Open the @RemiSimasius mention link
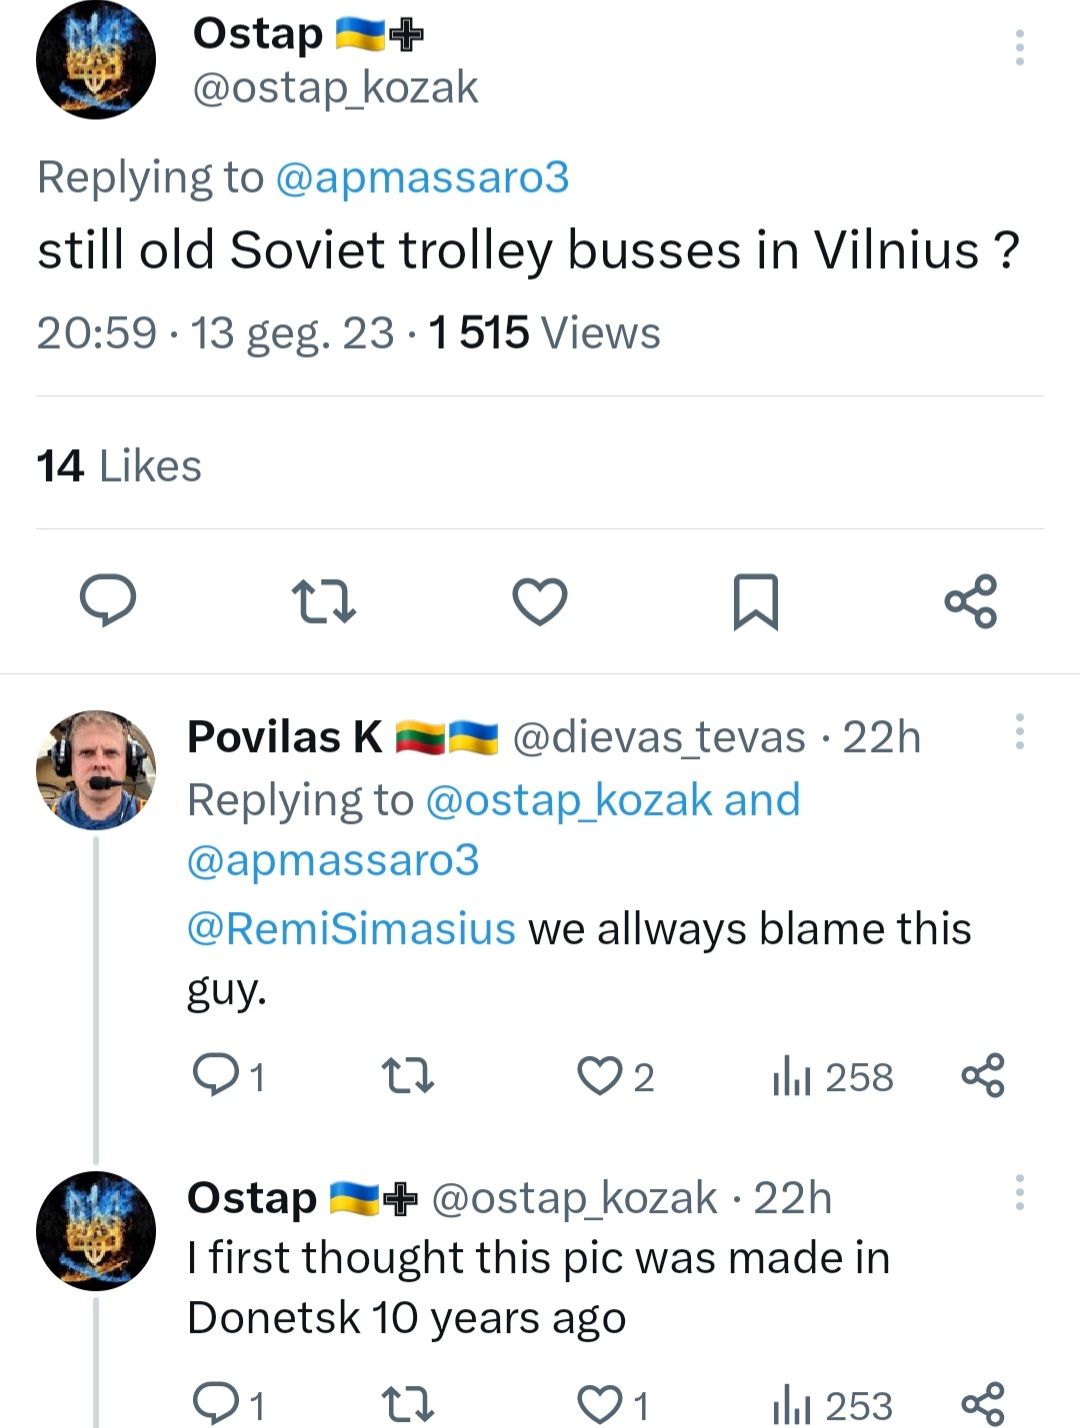This screenshot has height=1428, width=1080. pyautogui.click(x=351, y=928)
